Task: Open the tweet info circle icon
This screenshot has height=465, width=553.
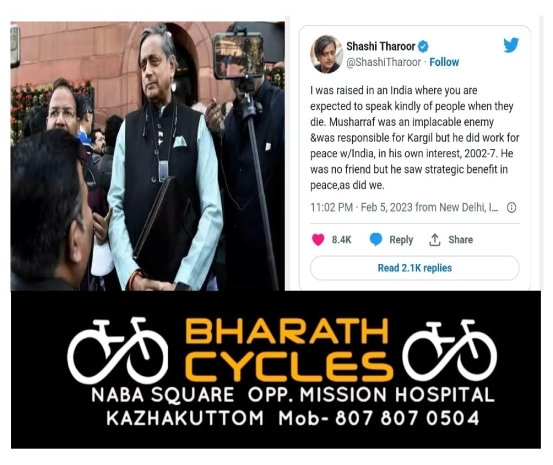Action: [x=511, y=207]
